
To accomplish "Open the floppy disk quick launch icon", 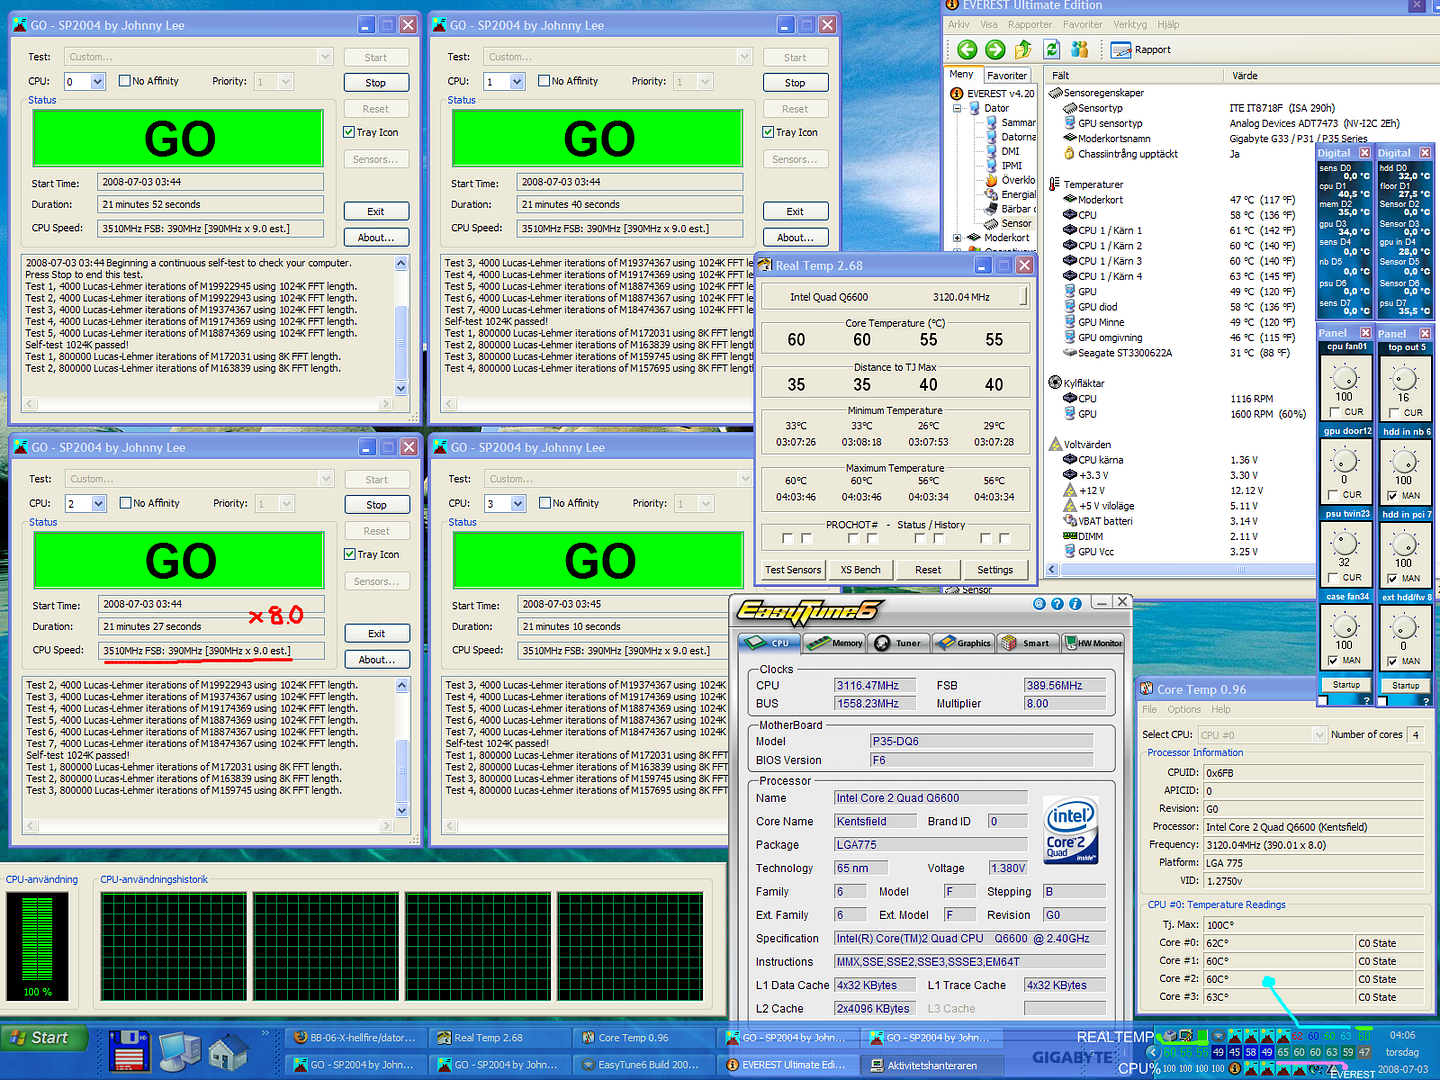I will (x=130, y=1051).
